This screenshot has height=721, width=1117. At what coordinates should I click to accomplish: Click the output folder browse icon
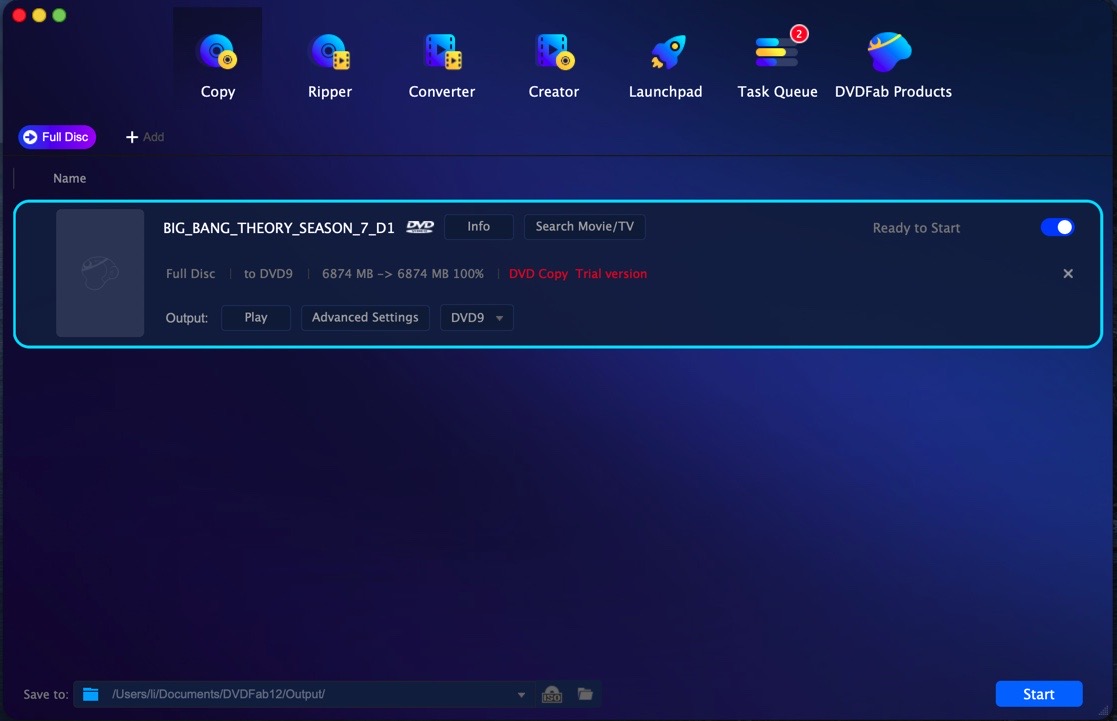coord(585,694)
